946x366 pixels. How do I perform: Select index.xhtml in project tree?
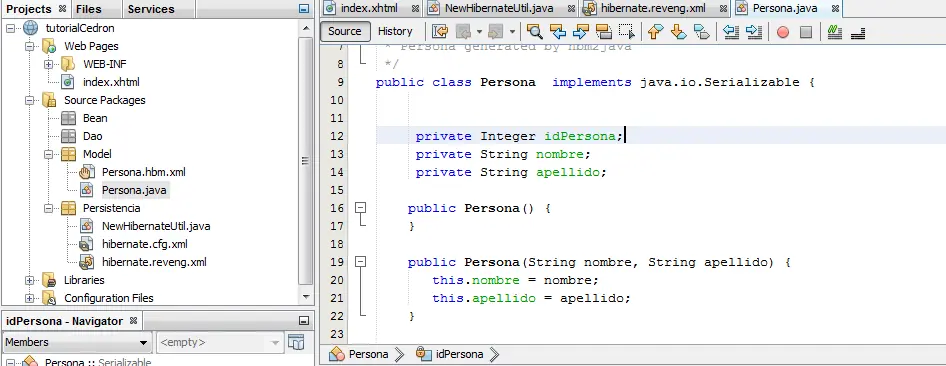(x=111, y=82)
